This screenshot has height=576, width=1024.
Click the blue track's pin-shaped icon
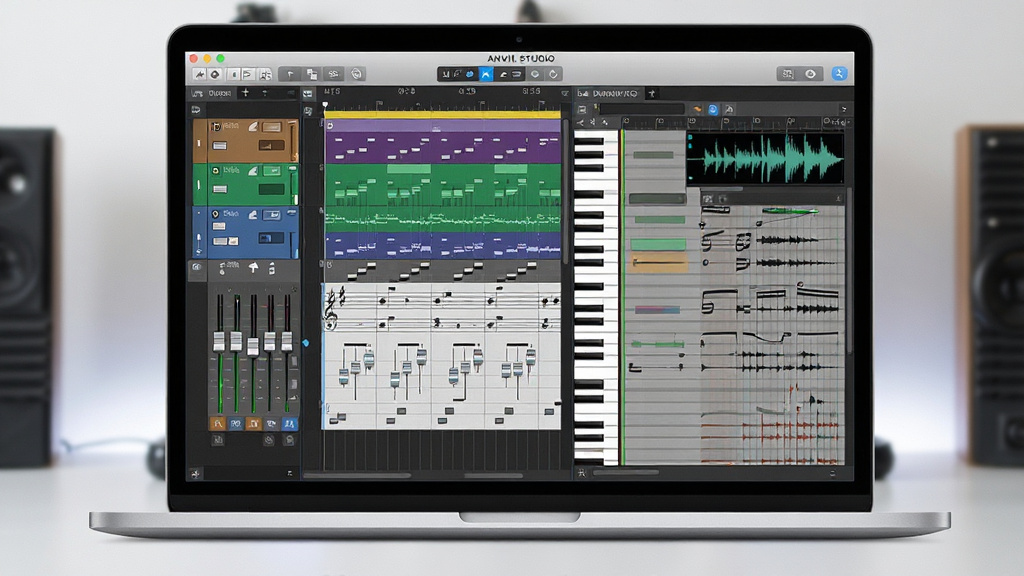215,214
